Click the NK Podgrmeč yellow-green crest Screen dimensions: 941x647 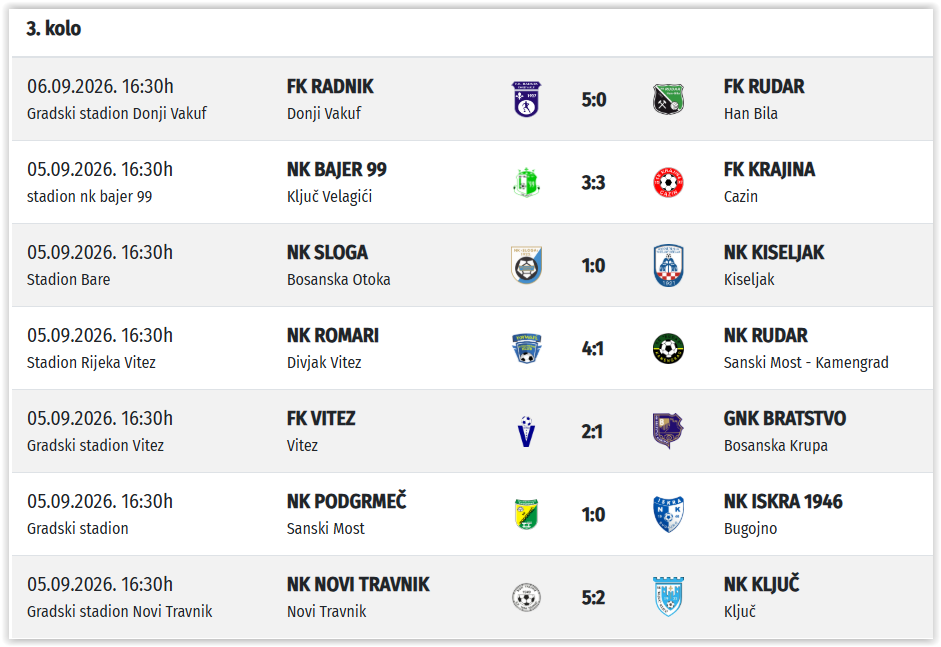tap(526, 514)
